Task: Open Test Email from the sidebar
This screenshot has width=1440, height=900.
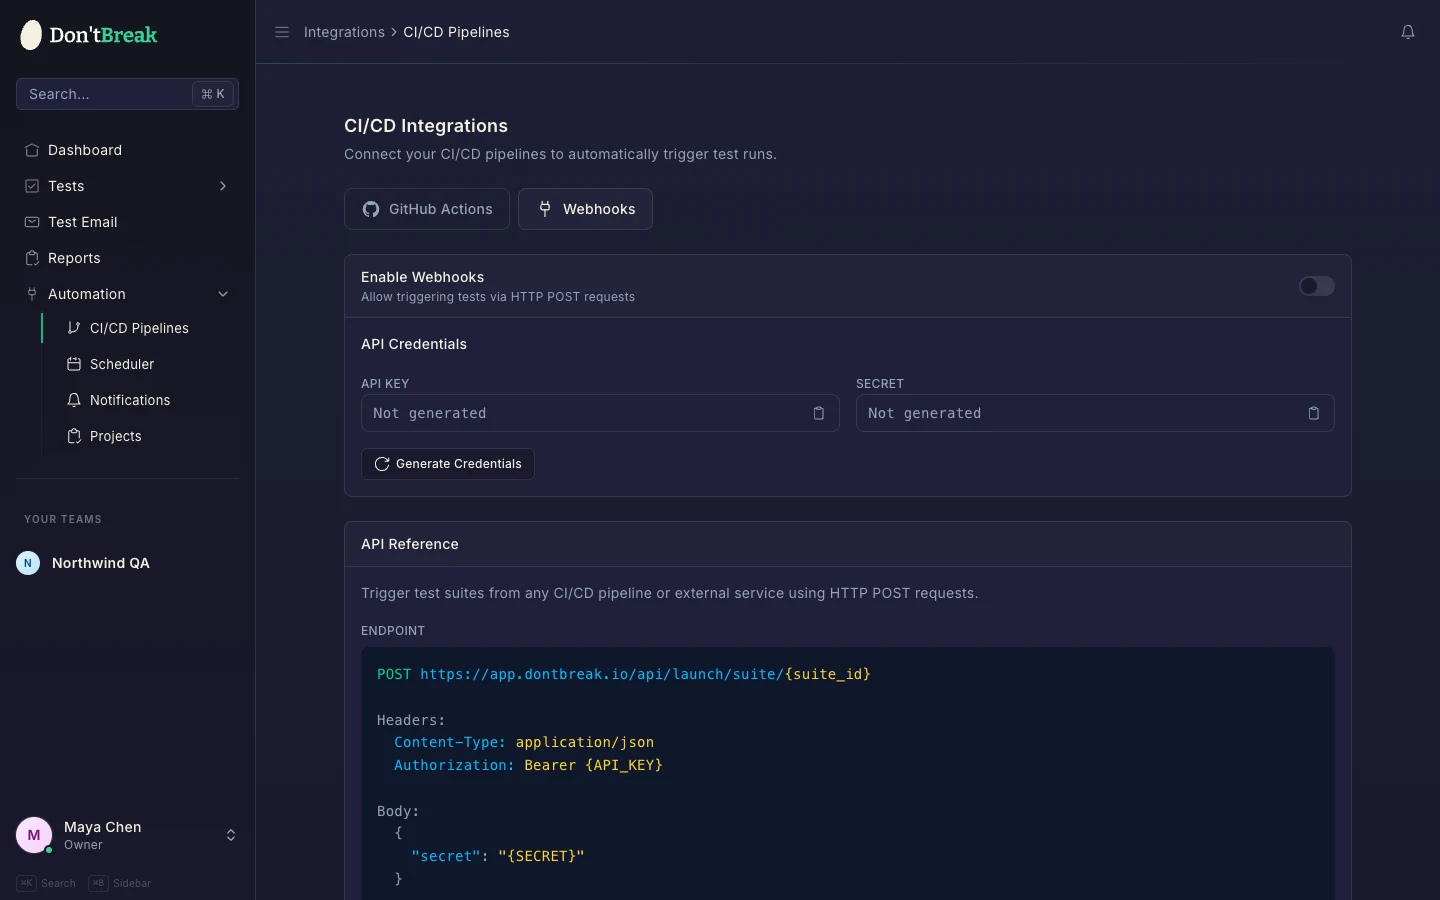Action: tap(127, 222)
